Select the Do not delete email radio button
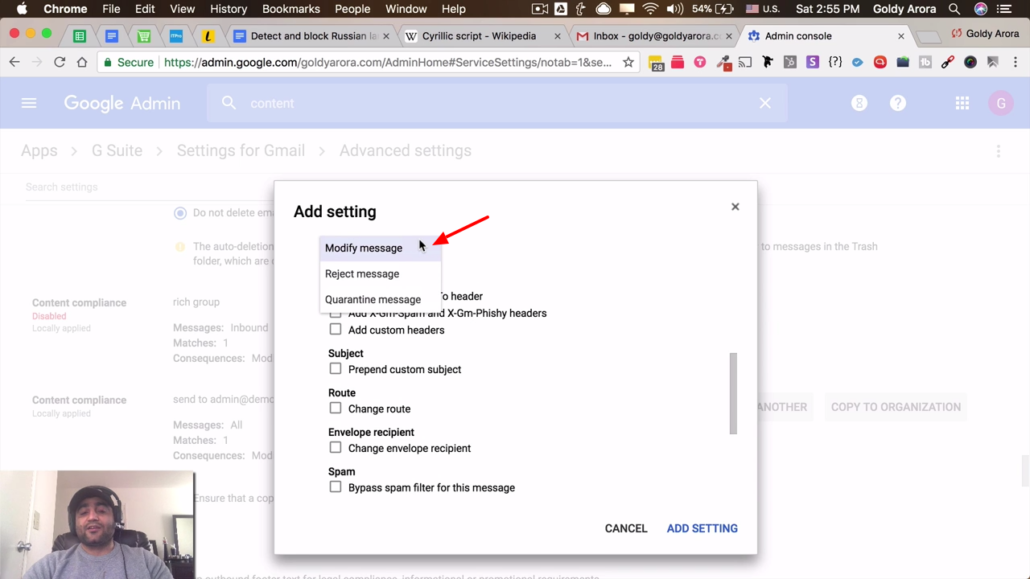This screenshot has height=579, width=1030. click(x=180, y=213)
